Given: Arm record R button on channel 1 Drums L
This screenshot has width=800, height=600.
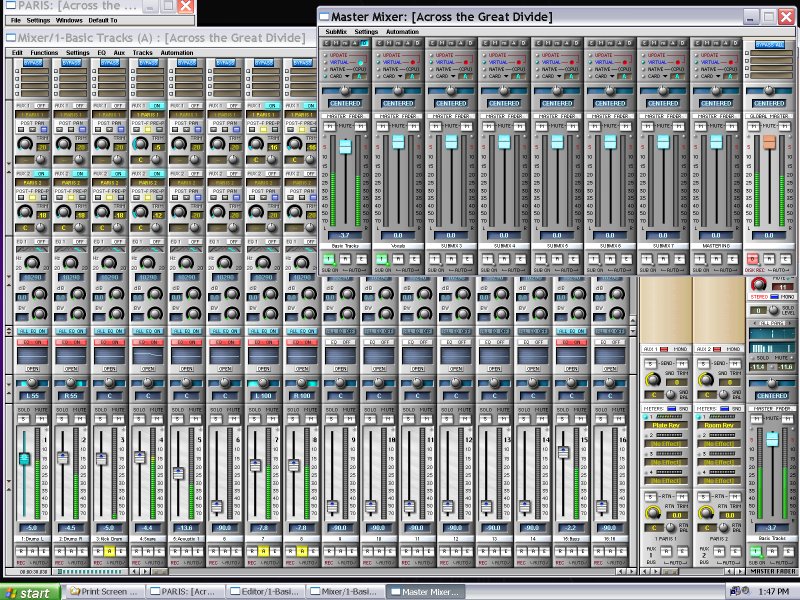Looking at the screenshot, I should coord(22,551).
